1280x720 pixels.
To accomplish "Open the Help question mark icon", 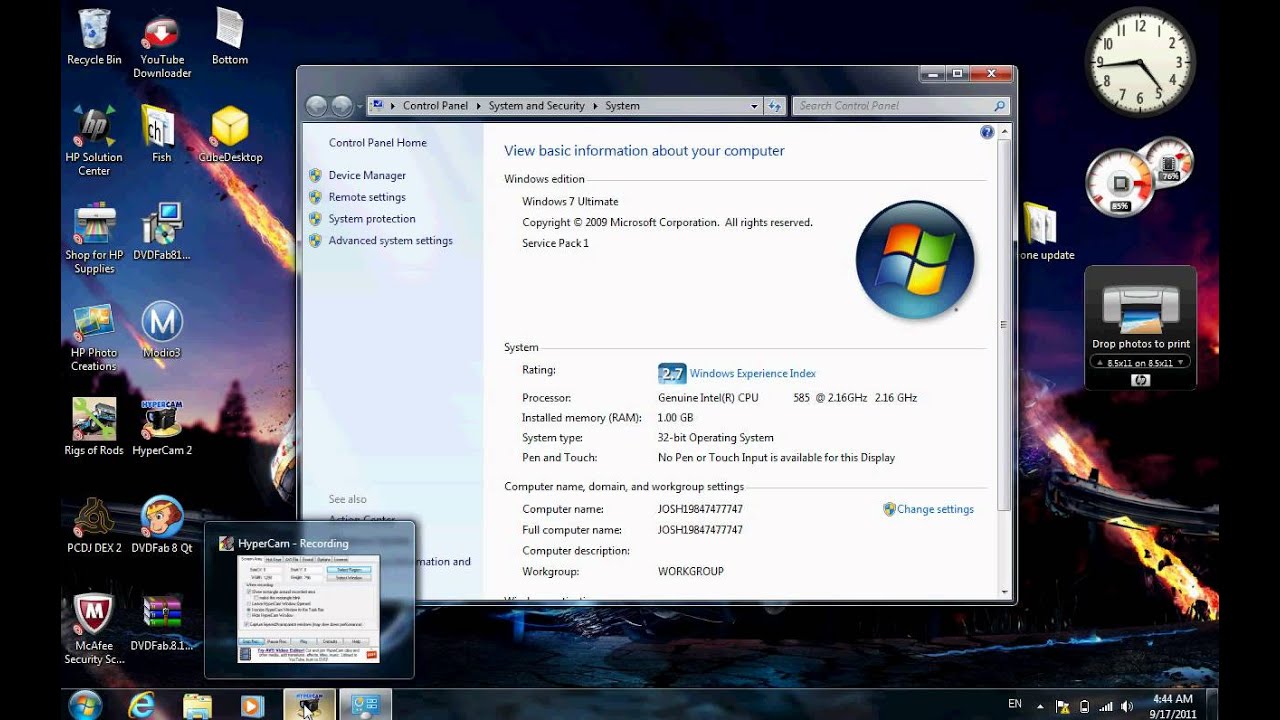I will coord(987,132).
